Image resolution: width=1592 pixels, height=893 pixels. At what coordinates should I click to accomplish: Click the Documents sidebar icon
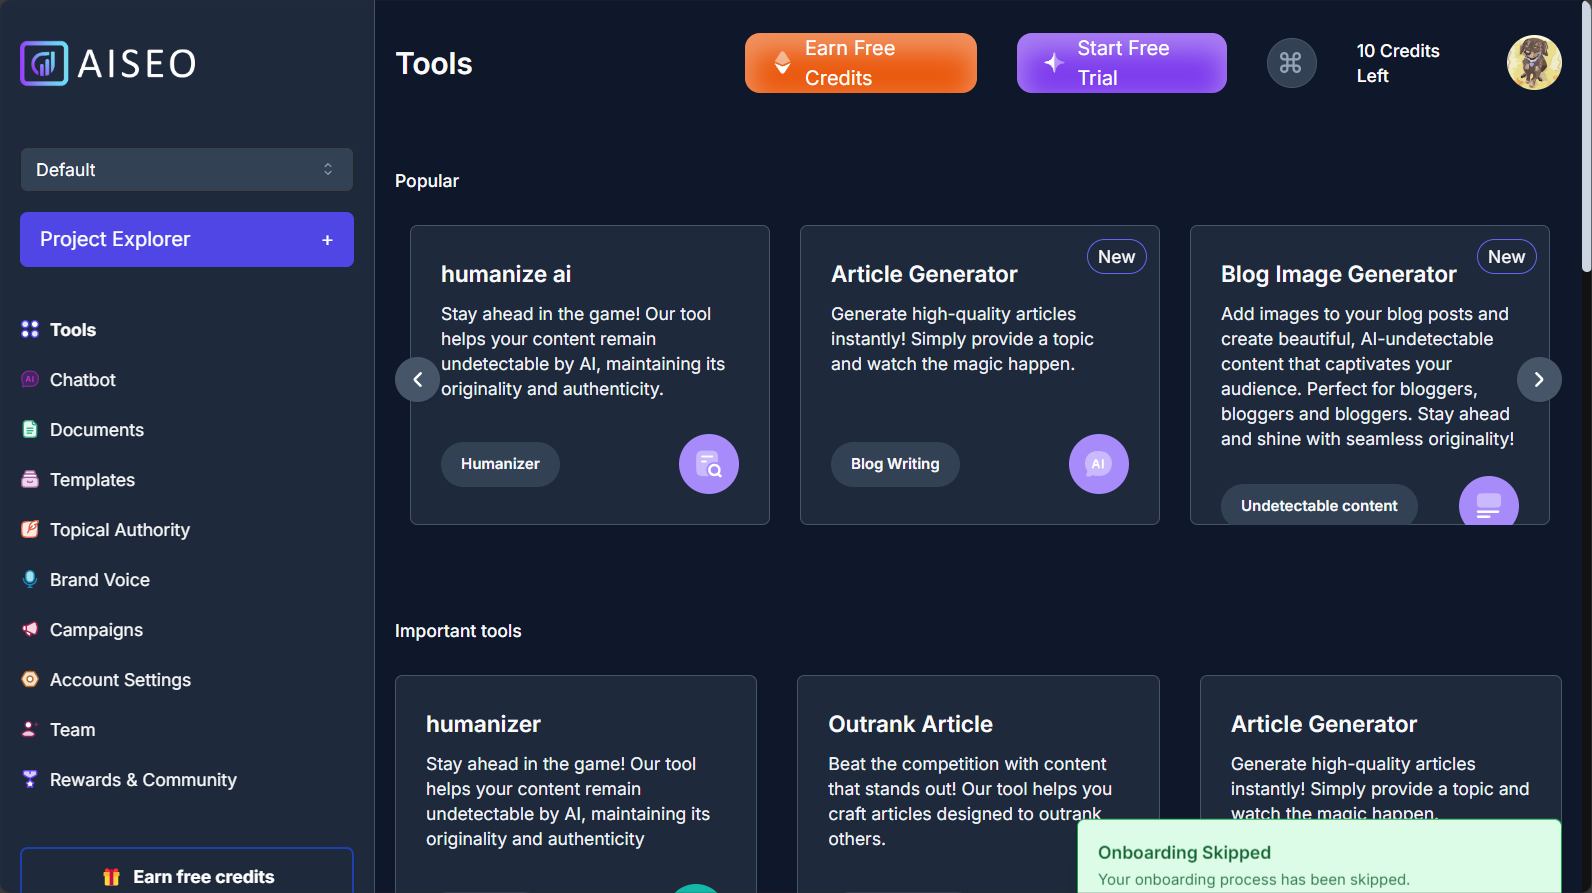30,429
